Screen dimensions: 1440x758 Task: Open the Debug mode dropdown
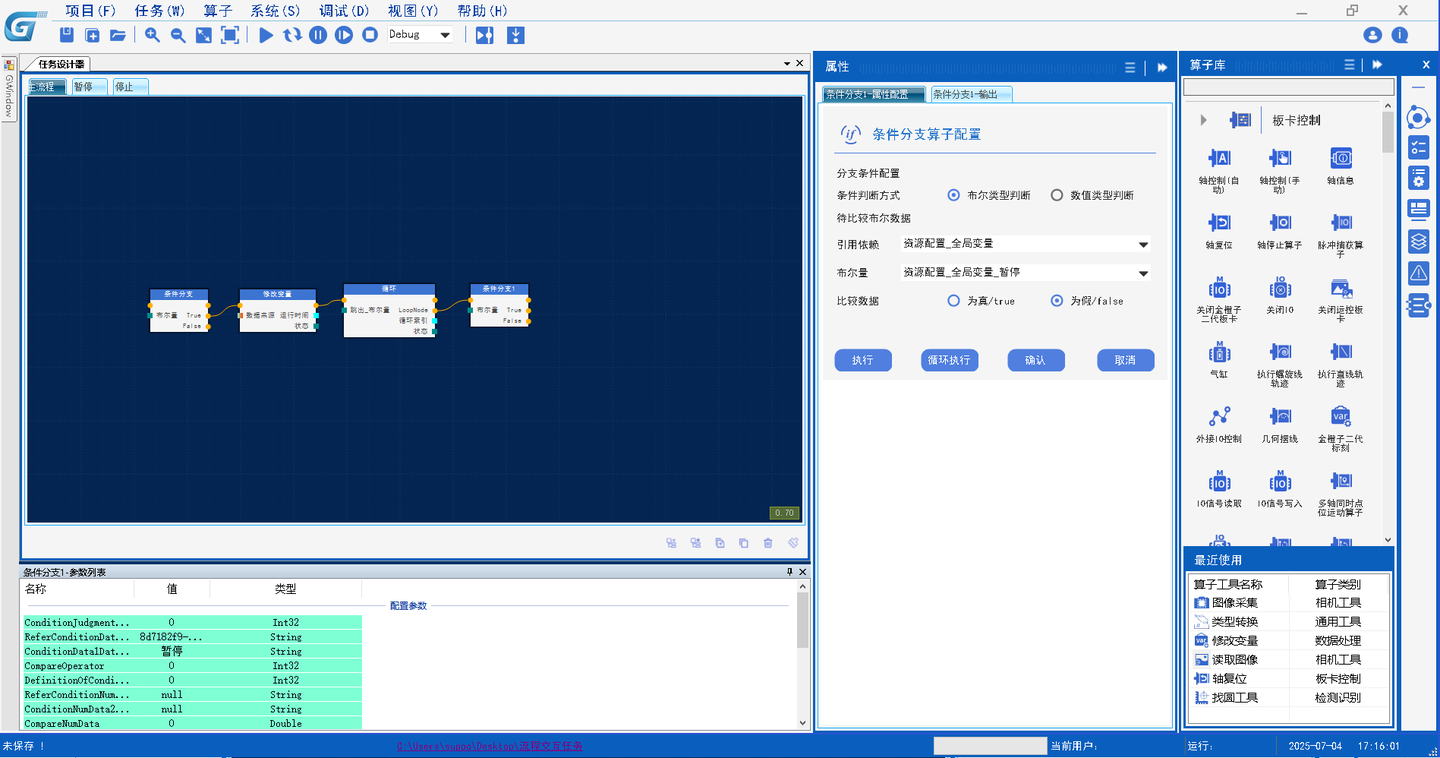pos(420,35)
